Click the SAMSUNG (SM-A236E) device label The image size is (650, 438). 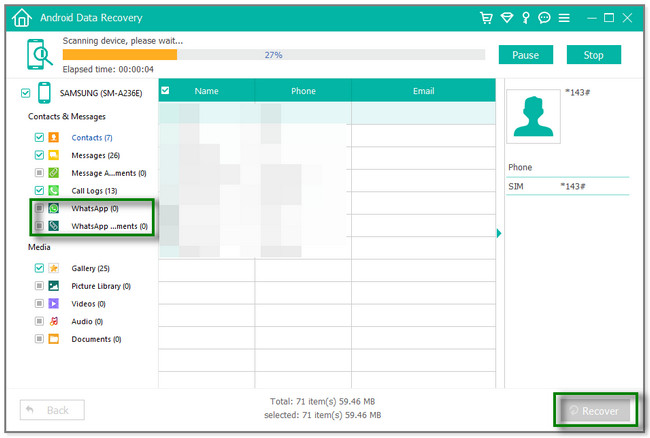coord(101,93)
